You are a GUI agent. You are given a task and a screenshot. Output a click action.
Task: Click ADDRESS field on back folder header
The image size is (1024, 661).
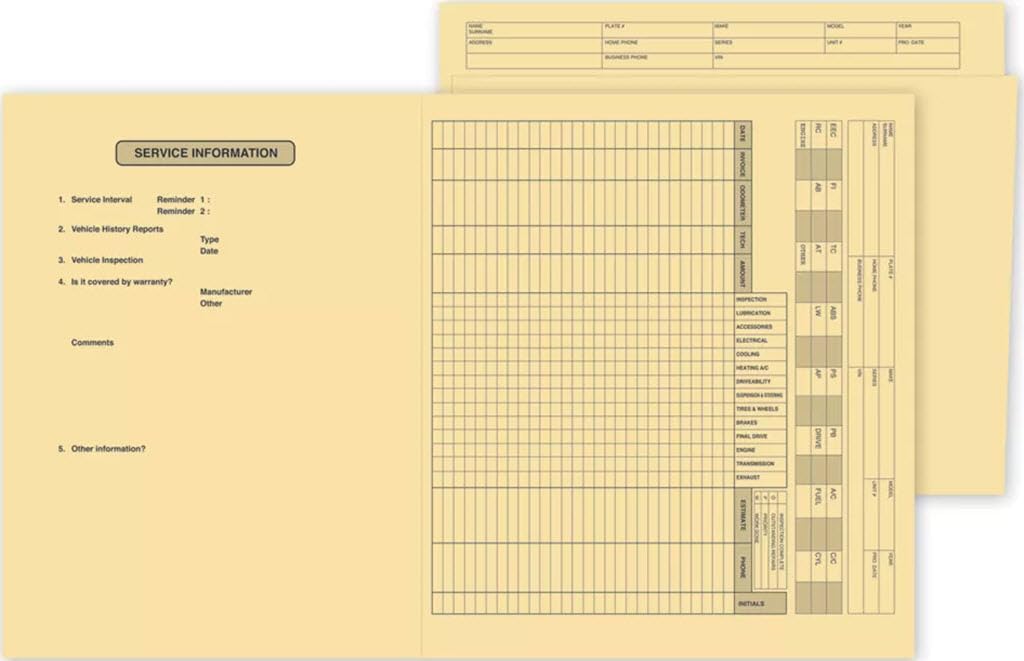point(534,45)
